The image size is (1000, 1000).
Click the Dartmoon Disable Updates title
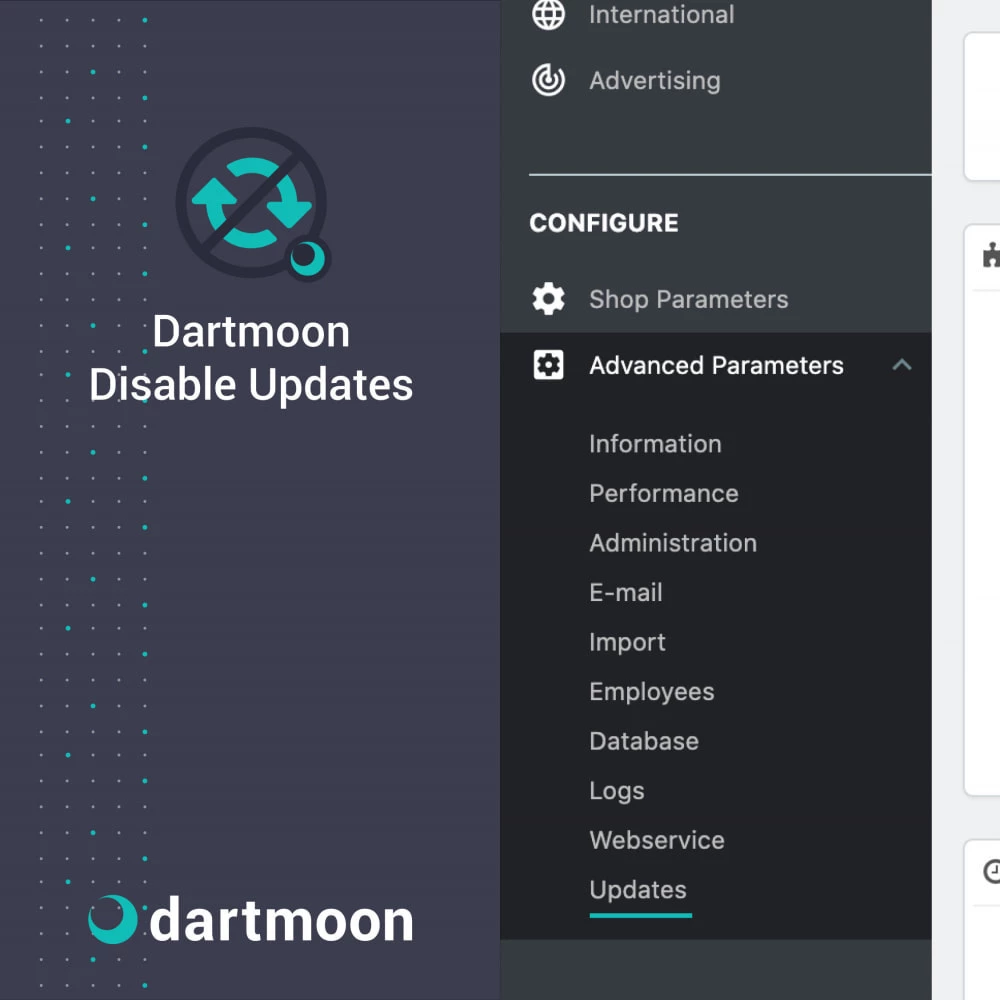(x=251, y=358)
